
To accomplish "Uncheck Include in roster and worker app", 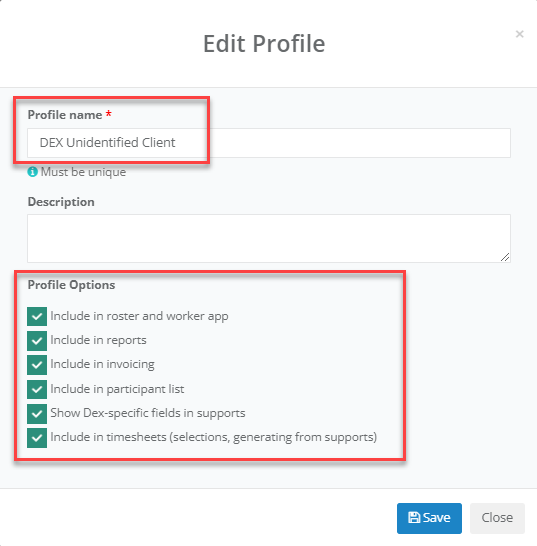I will click(37, 316).
